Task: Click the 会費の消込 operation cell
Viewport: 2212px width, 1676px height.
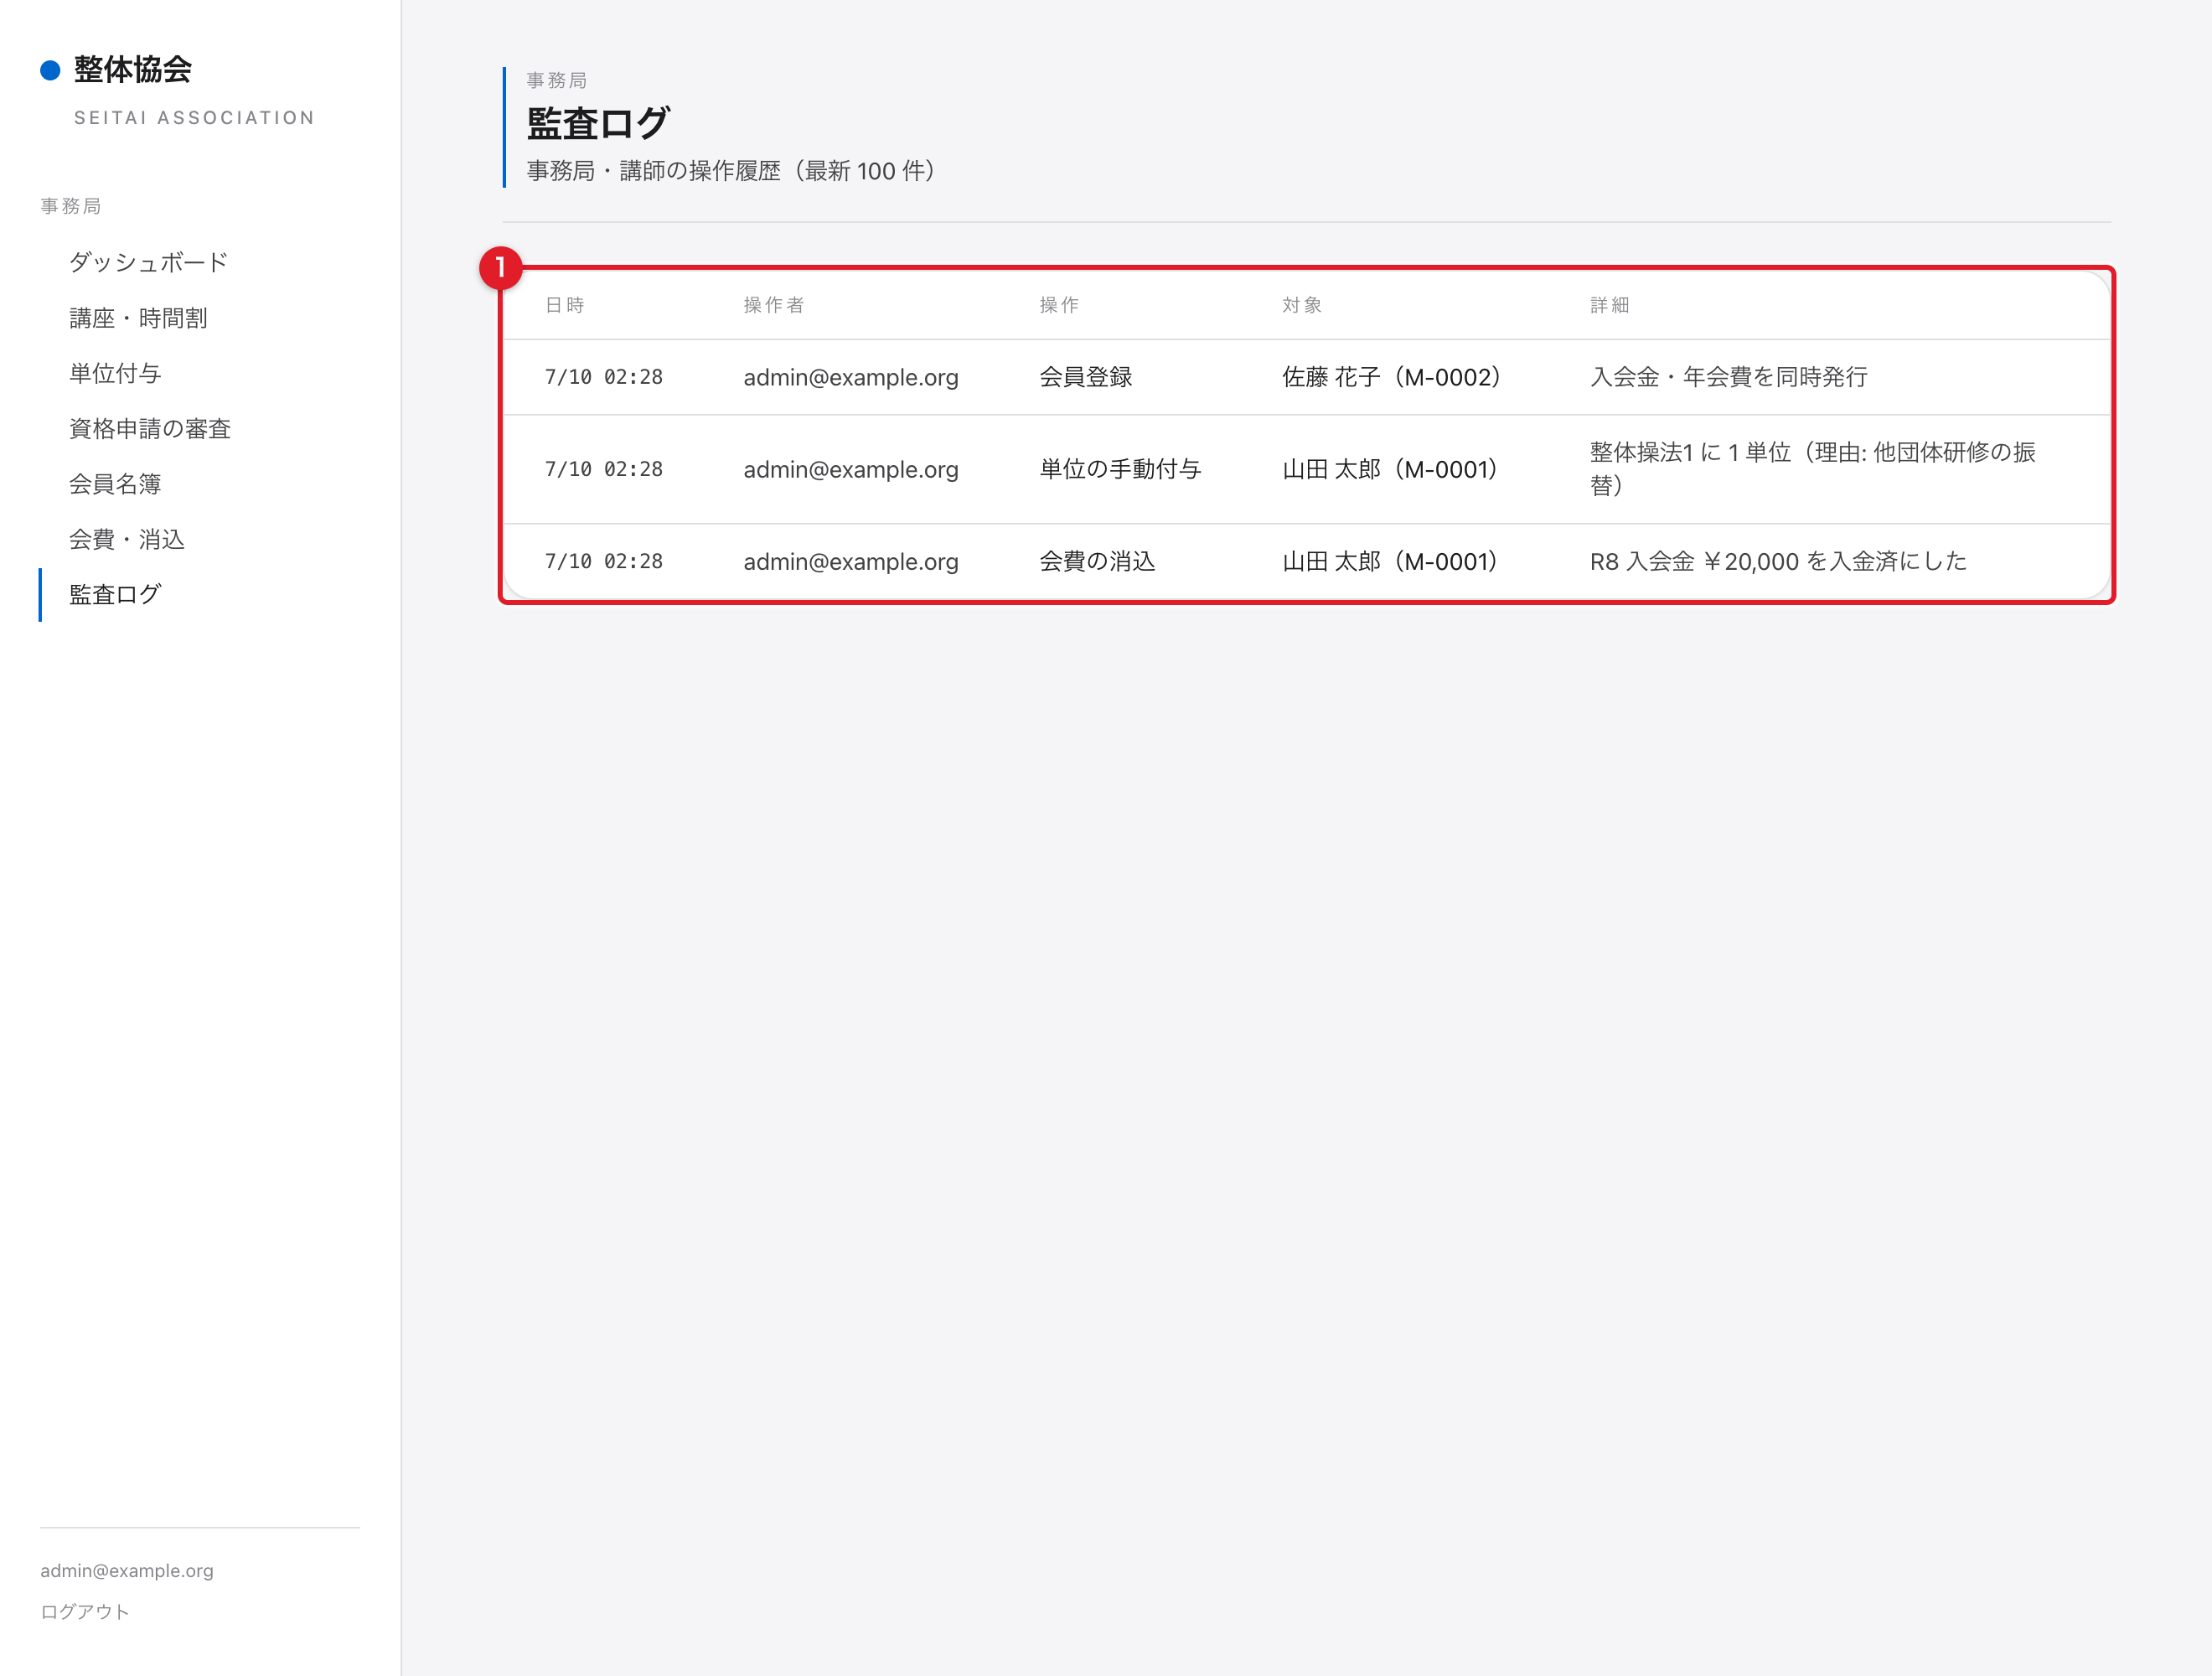Action: (1097, 561)
